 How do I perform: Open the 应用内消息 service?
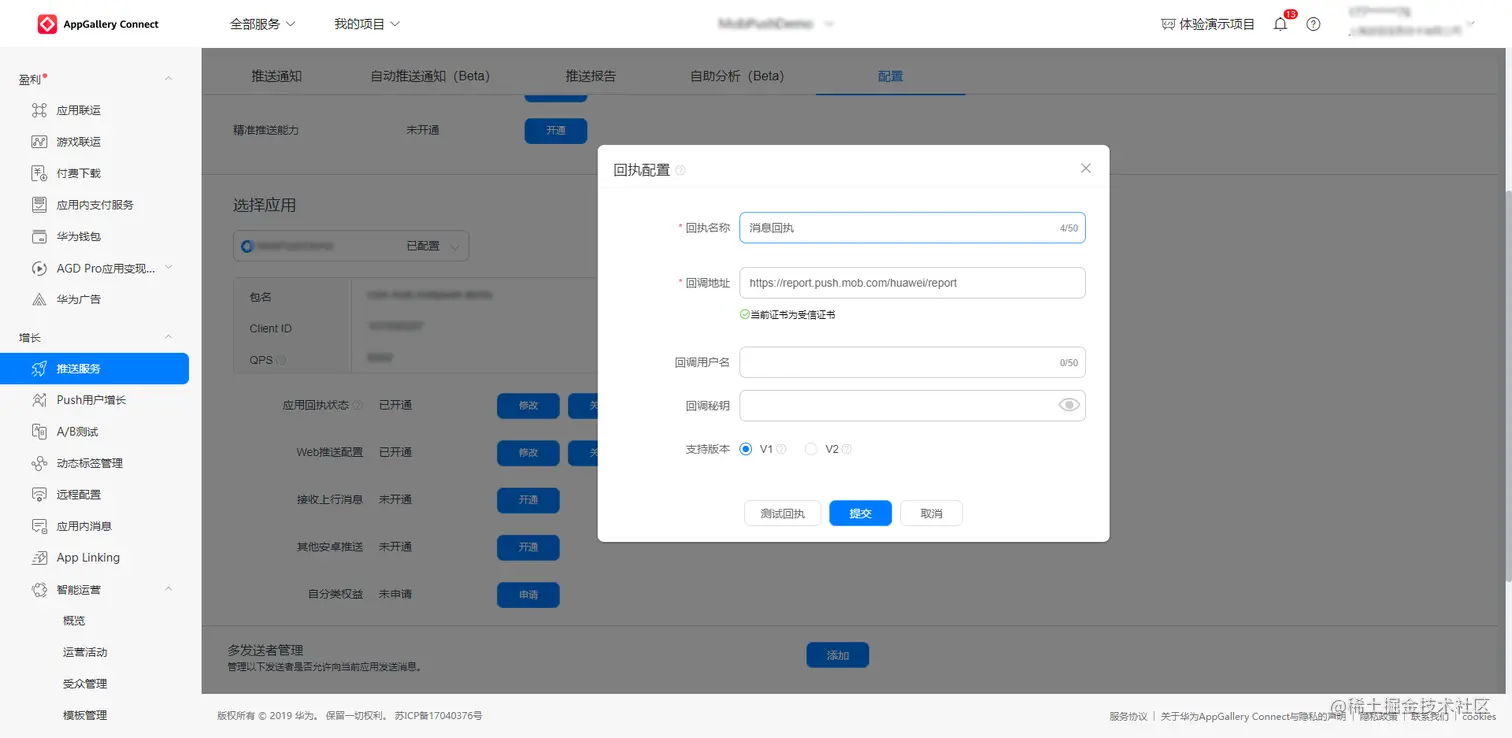click(x=78, y=525)
